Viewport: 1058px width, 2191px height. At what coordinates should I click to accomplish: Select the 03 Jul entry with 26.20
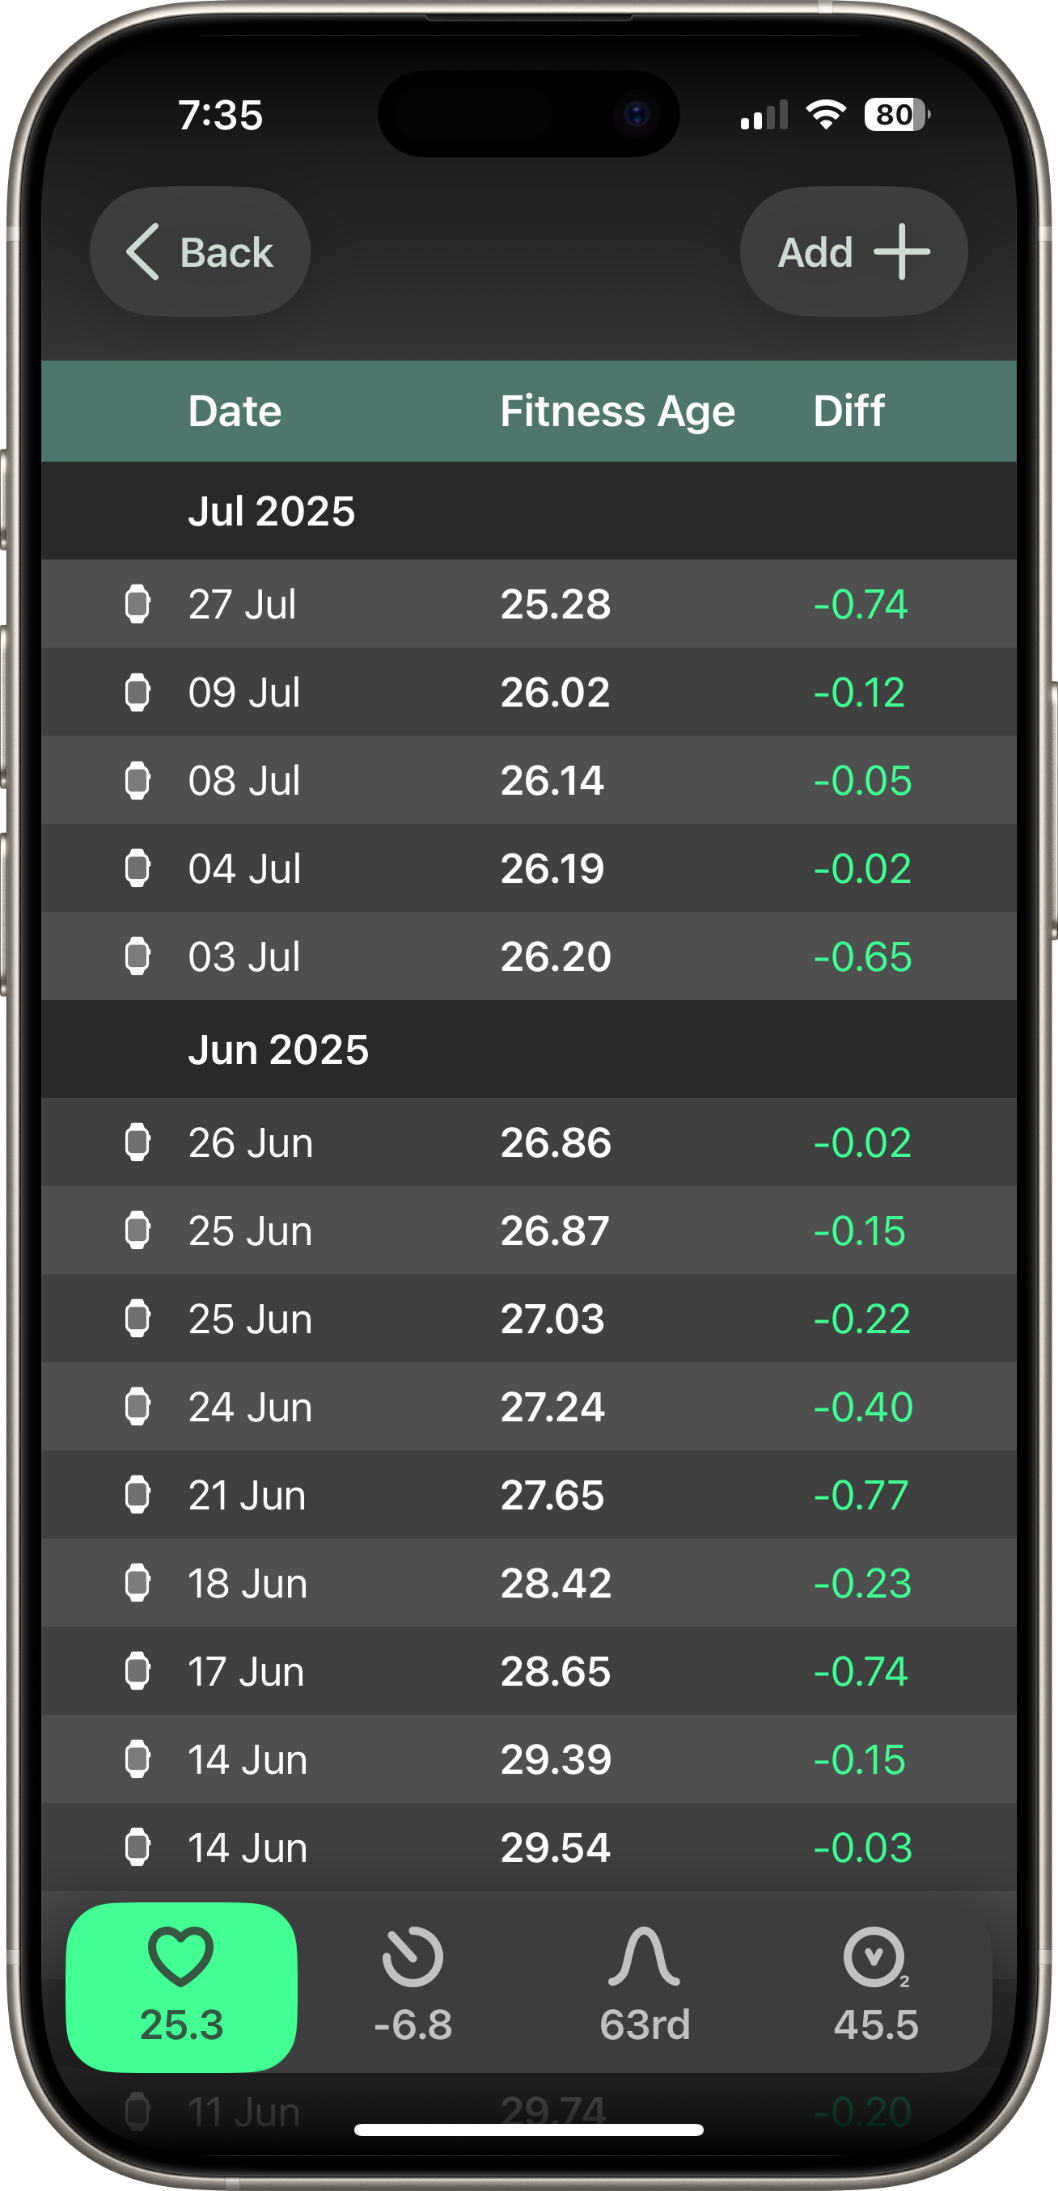[x=529, y=956]
